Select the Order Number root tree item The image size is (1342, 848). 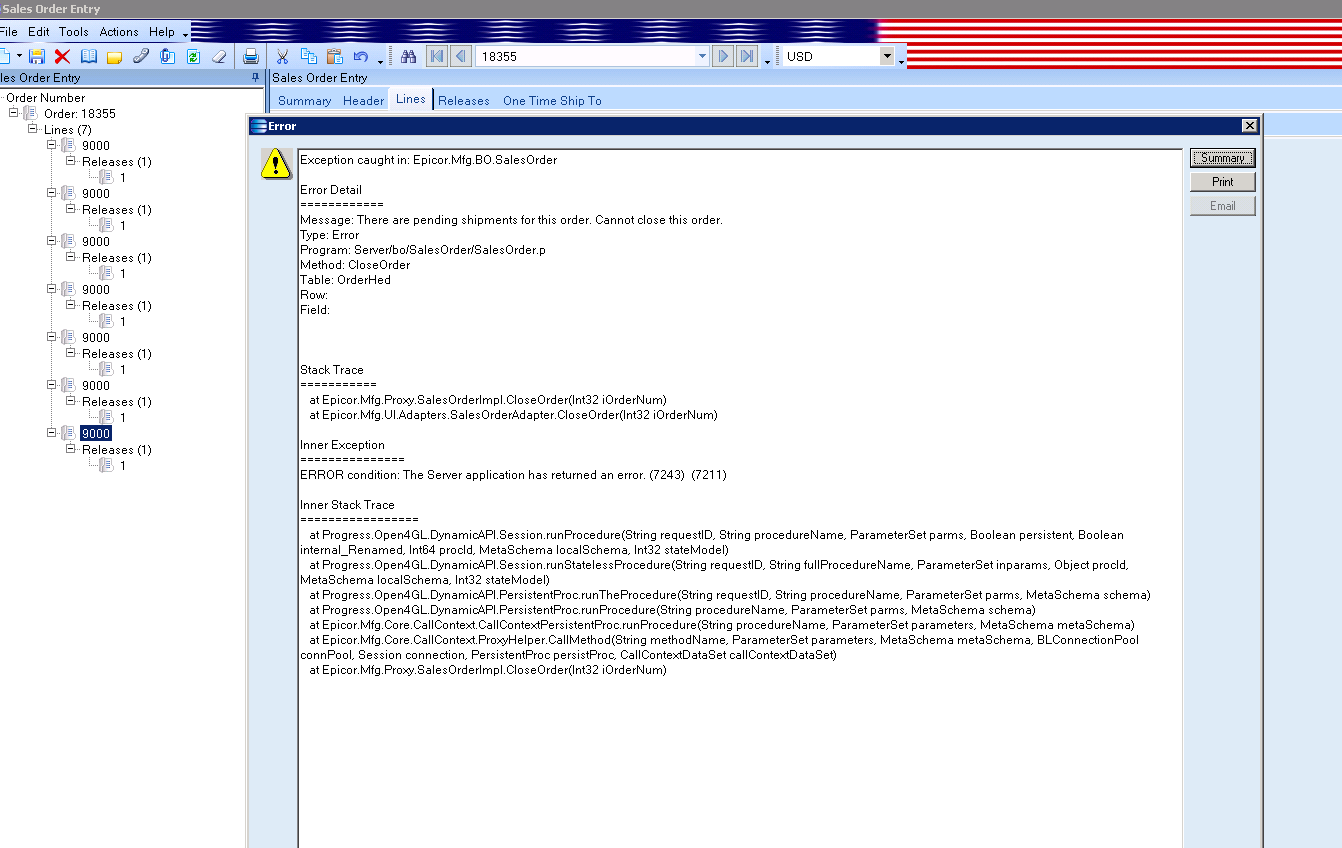pos(46,97)
